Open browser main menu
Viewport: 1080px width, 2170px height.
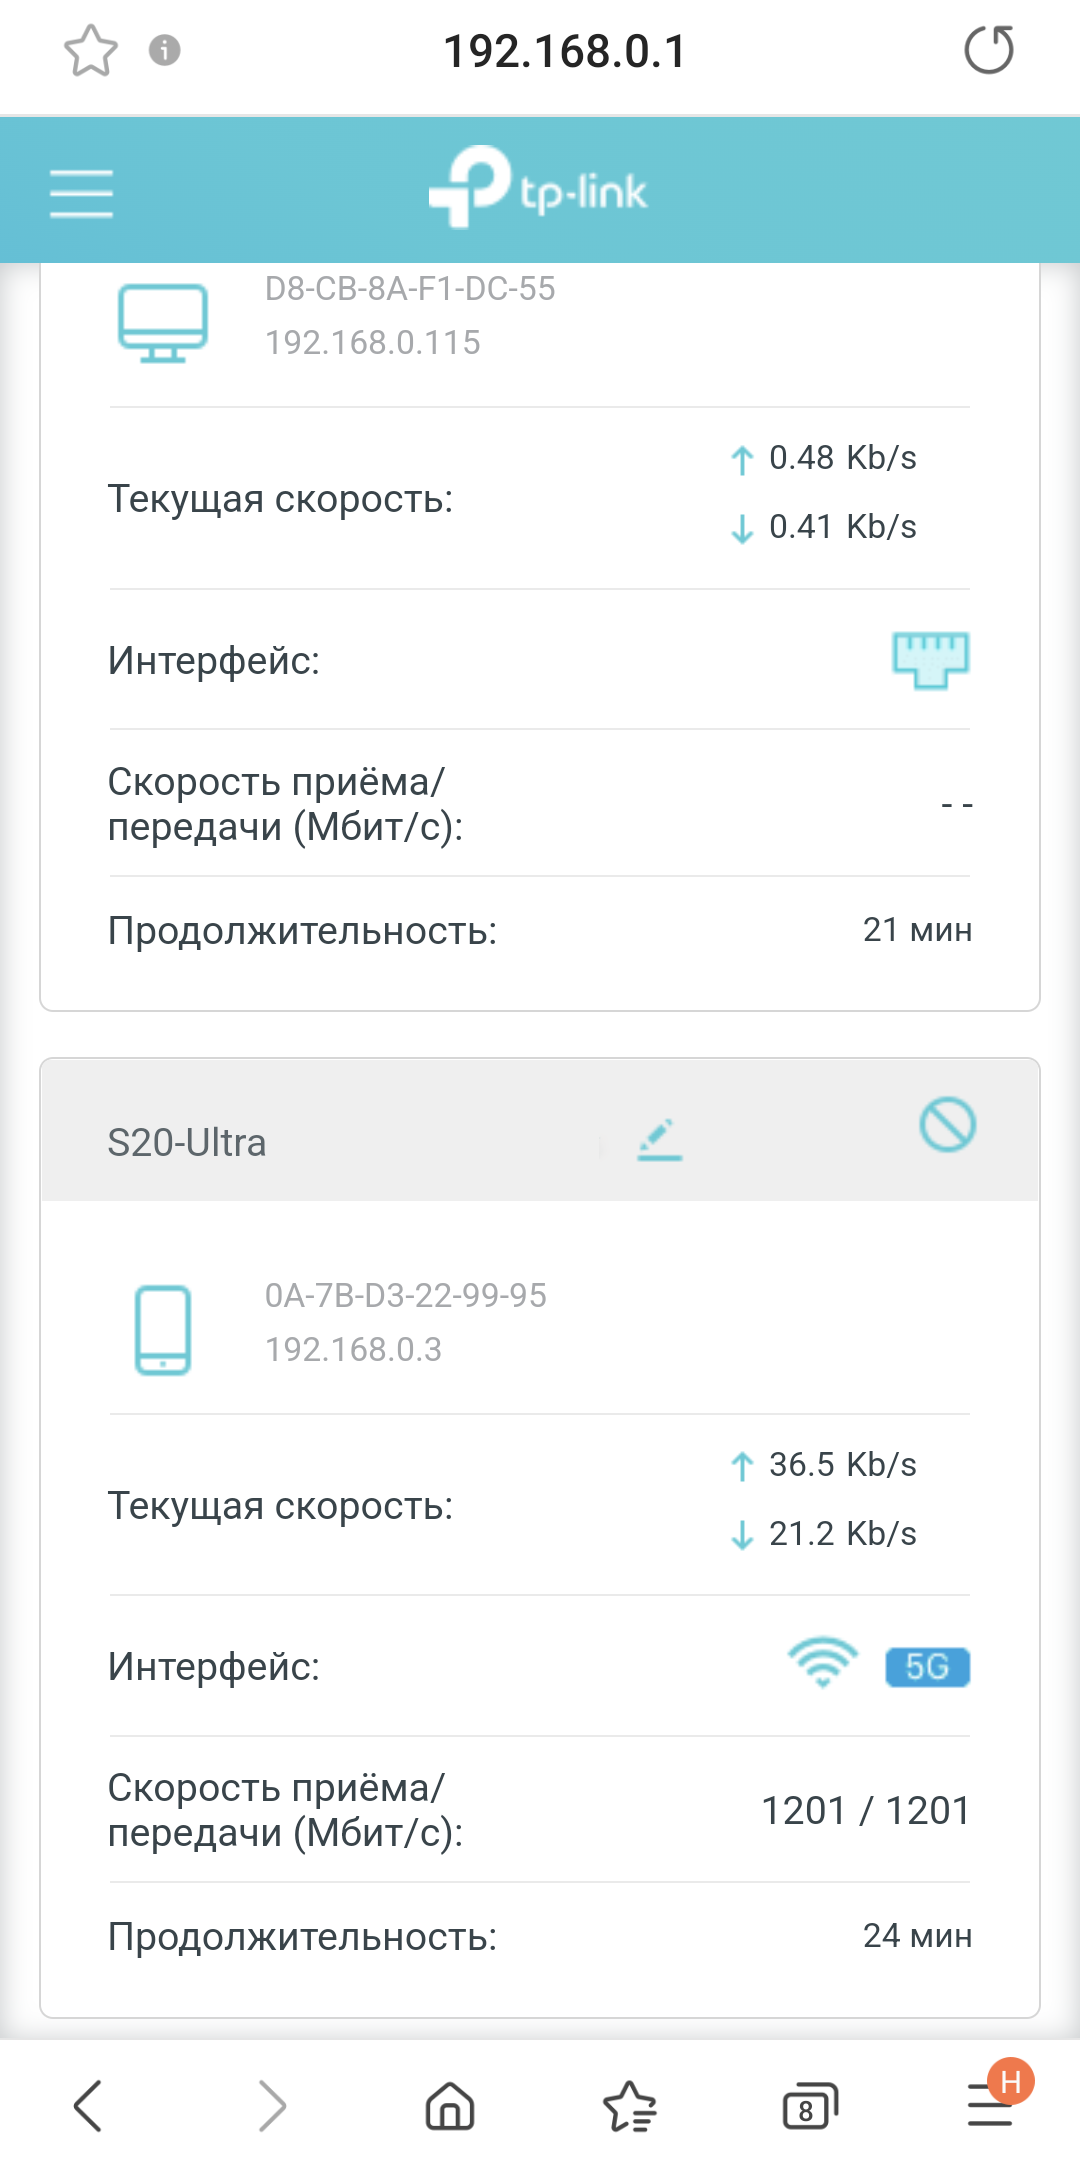(990, 2104)
